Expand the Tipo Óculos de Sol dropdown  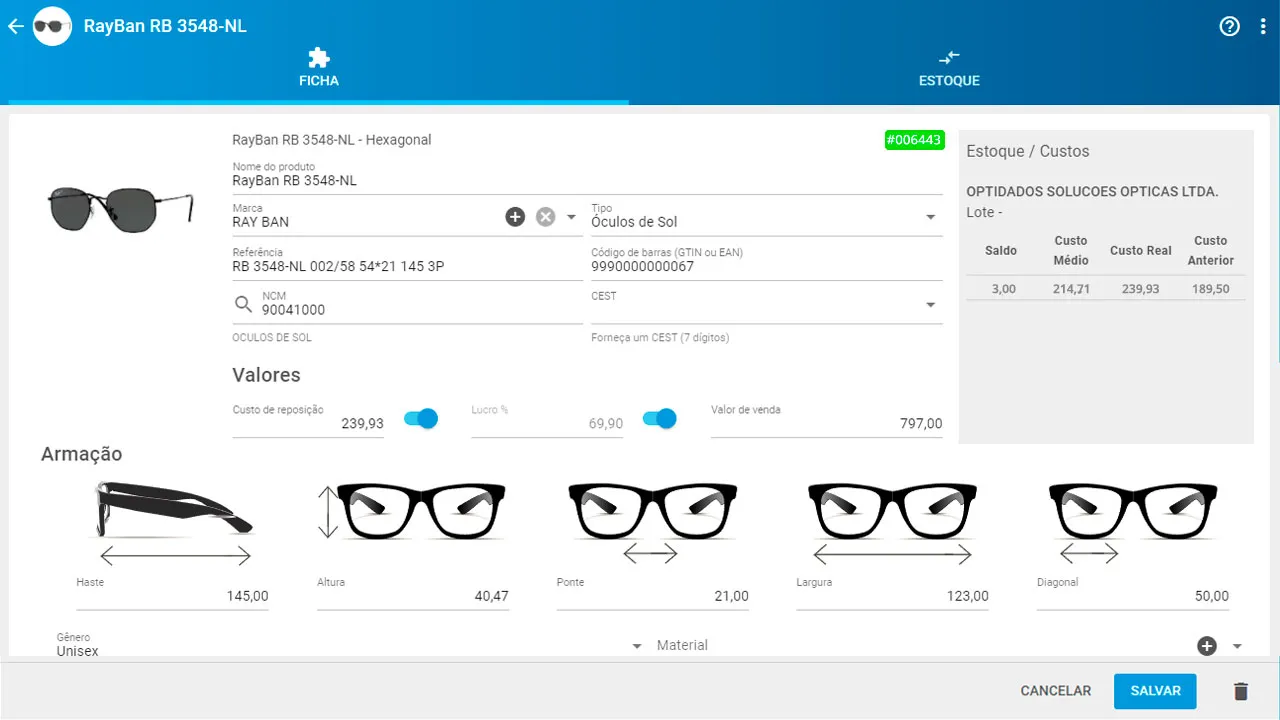(930, 218)
